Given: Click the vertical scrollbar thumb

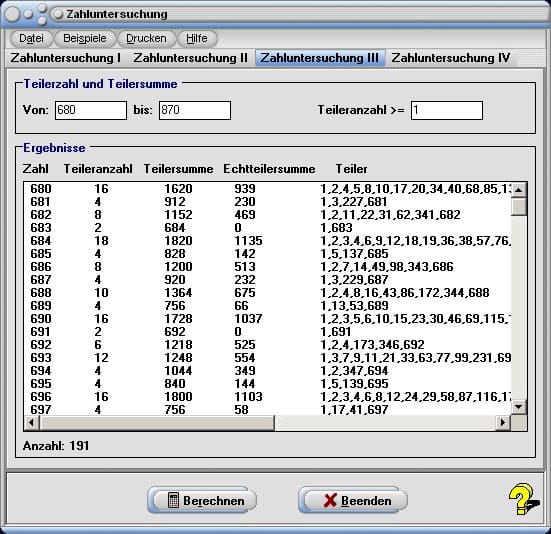Looking at the screenshot, I should (519, 207).
